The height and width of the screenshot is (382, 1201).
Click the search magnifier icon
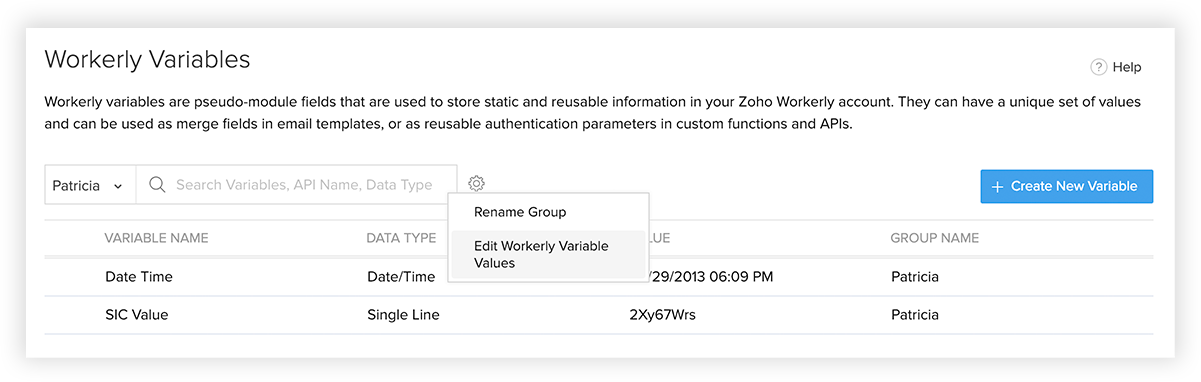coord(157,185)
